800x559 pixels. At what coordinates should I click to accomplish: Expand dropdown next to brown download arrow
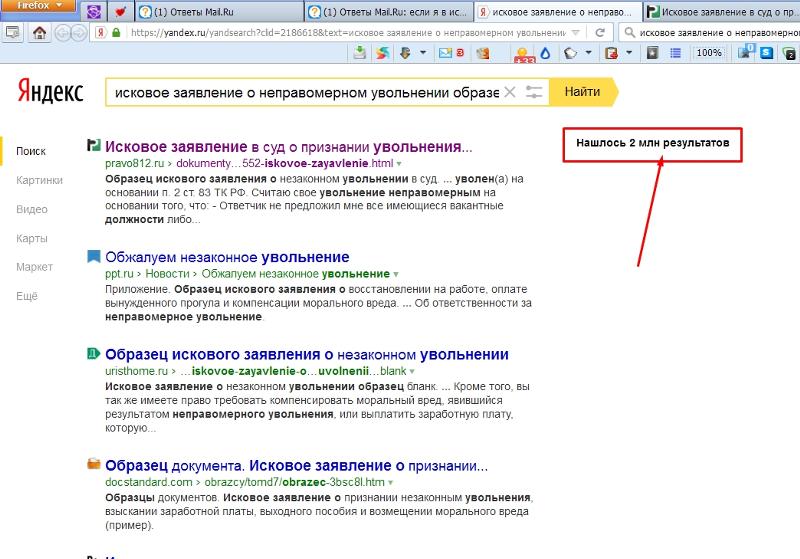point(423,53)
